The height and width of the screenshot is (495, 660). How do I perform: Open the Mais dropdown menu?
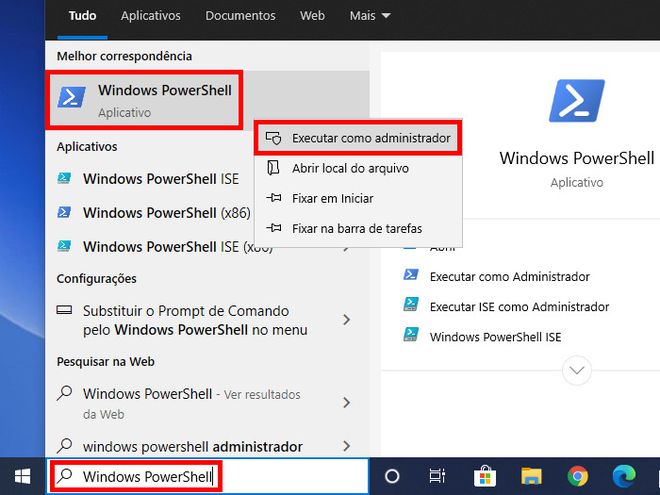(x=370, y=16)
